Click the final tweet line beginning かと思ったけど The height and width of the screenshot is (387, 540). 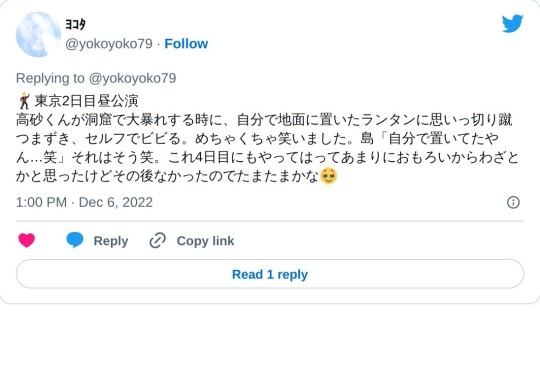[167, 176]
